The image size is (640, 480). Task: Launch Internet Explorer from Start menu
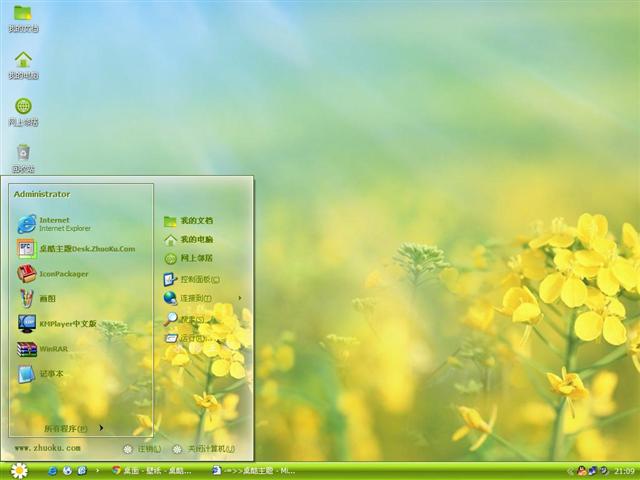(54, 224)
